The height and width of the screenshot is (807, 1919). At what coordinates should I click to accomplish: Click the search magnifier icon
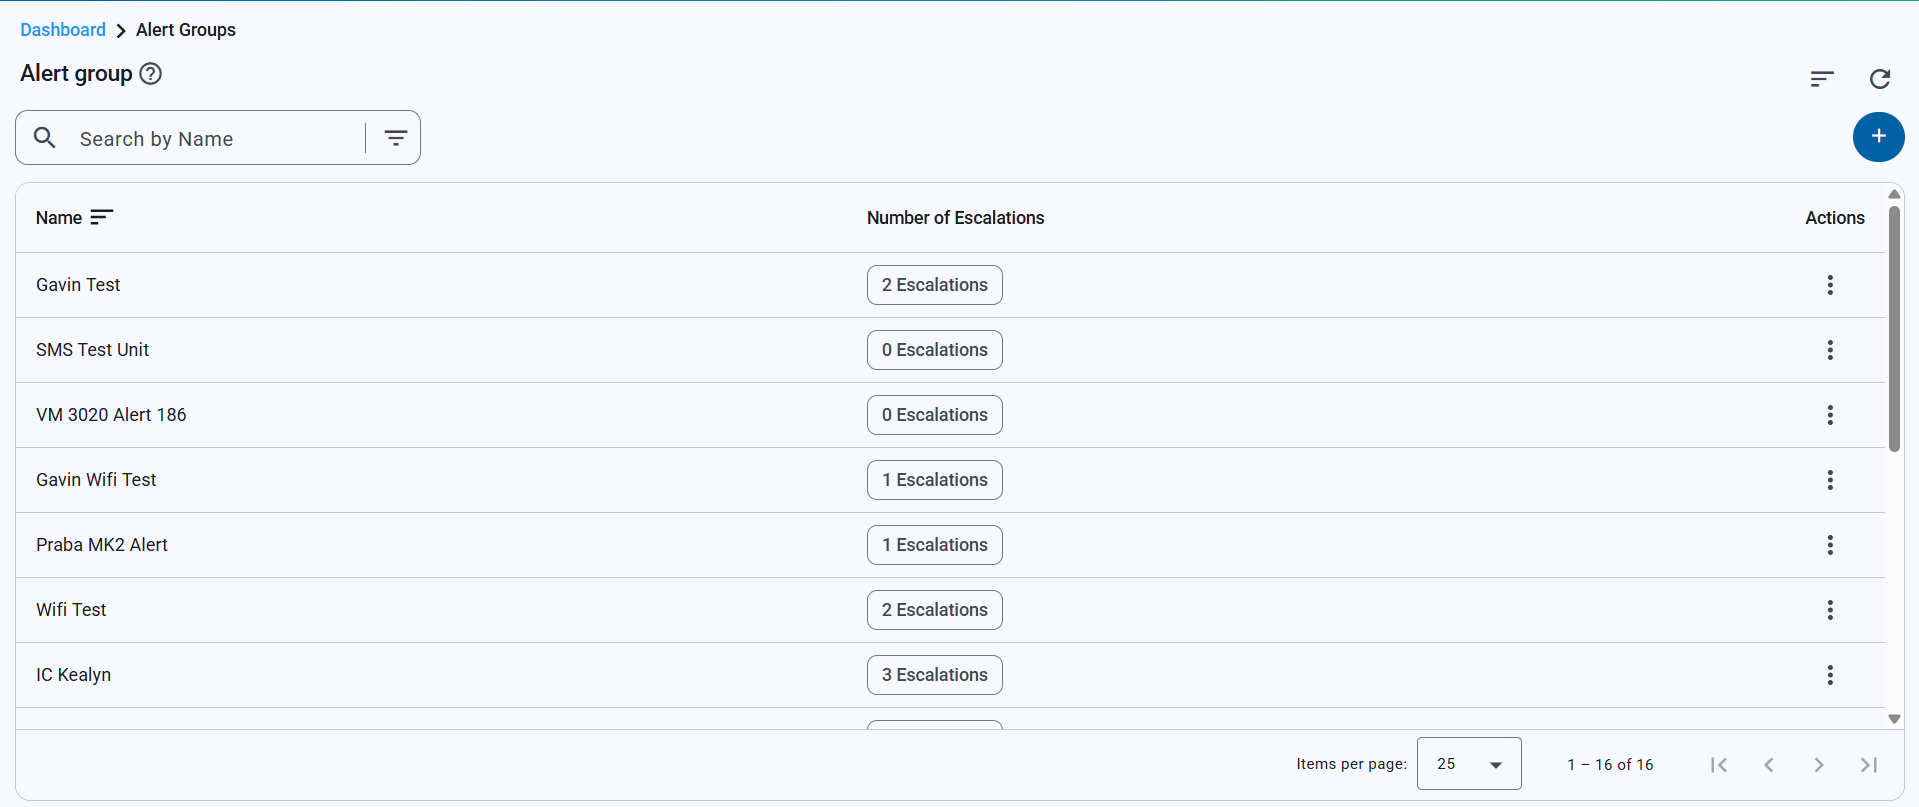[45, 138]
